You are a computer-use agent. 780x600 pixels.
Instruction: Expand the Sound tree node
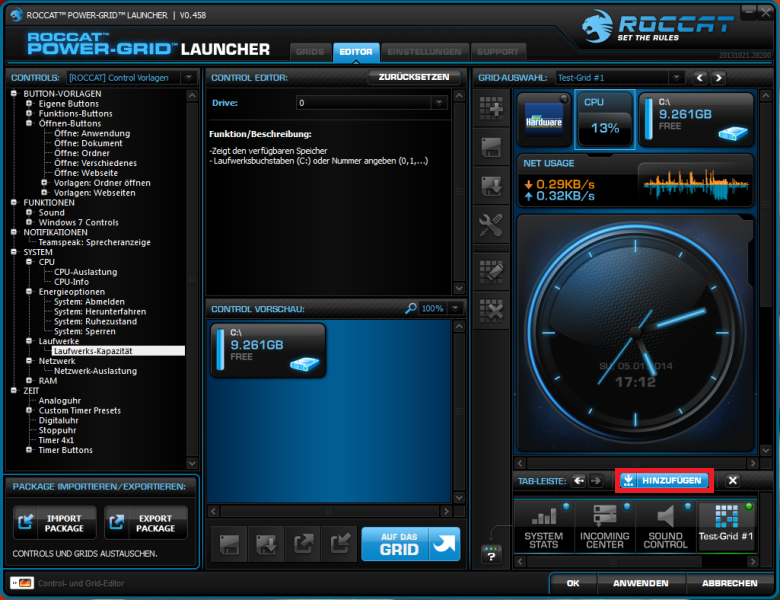(x=29, y=212)
